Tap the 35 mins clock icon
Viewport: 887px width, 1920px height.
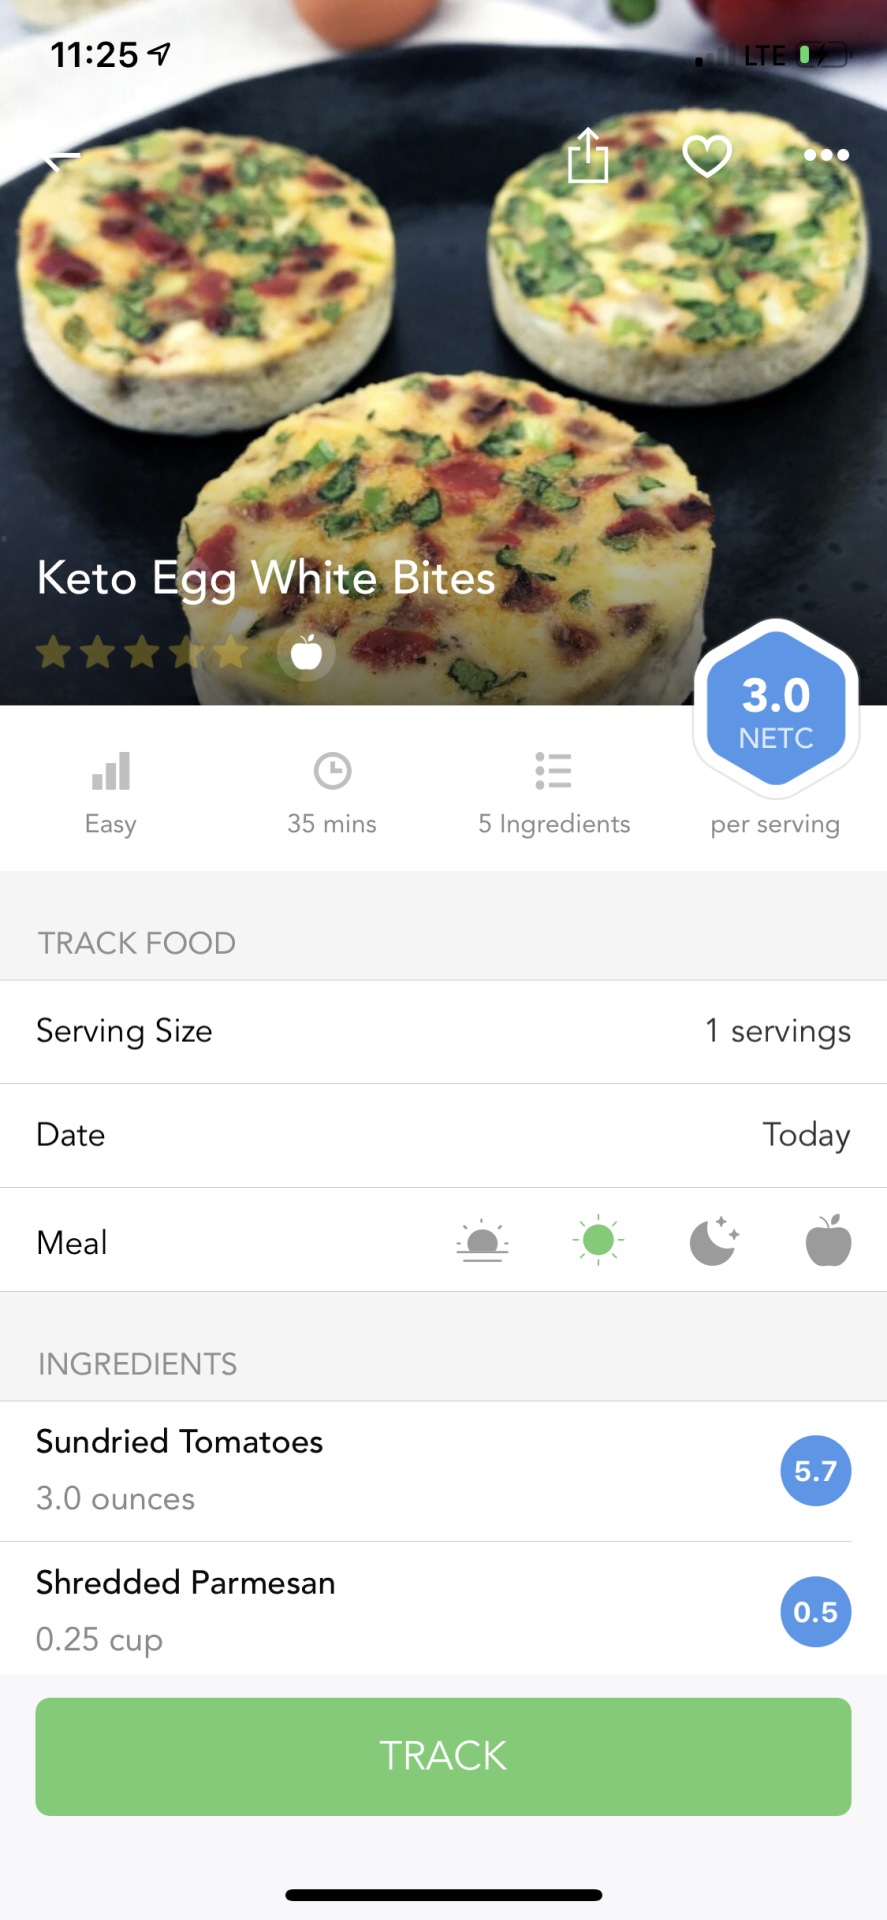pyautogui.click(x=332, y=772)
